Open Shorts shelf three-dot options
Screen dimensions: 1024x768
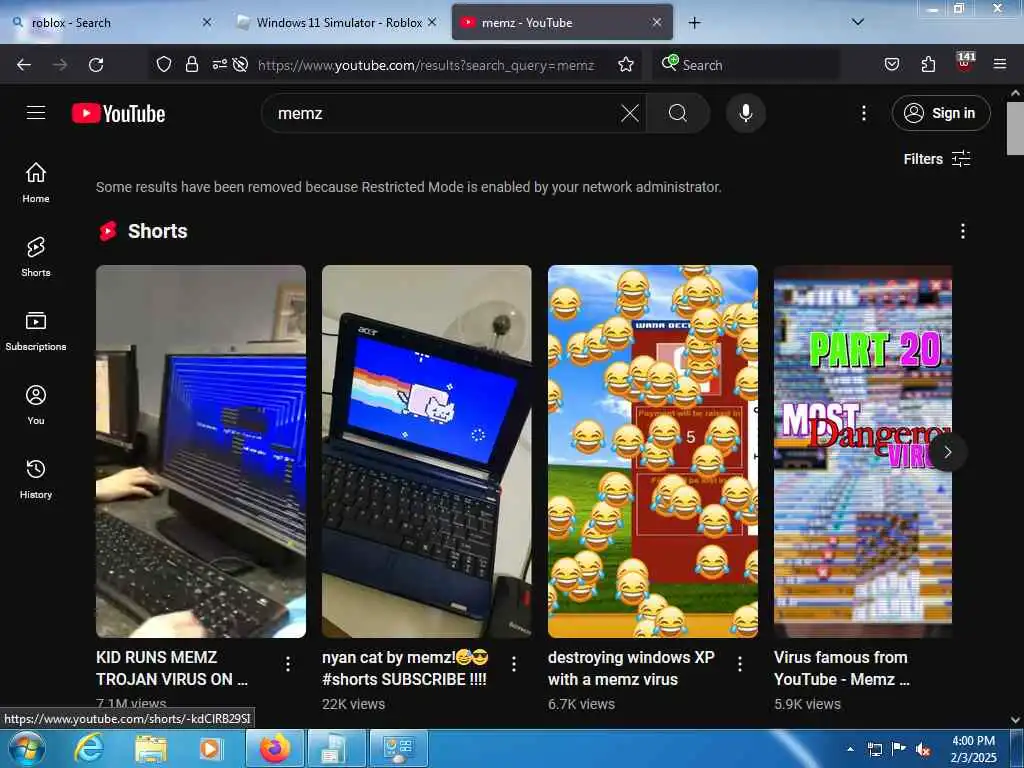(963, 231)
